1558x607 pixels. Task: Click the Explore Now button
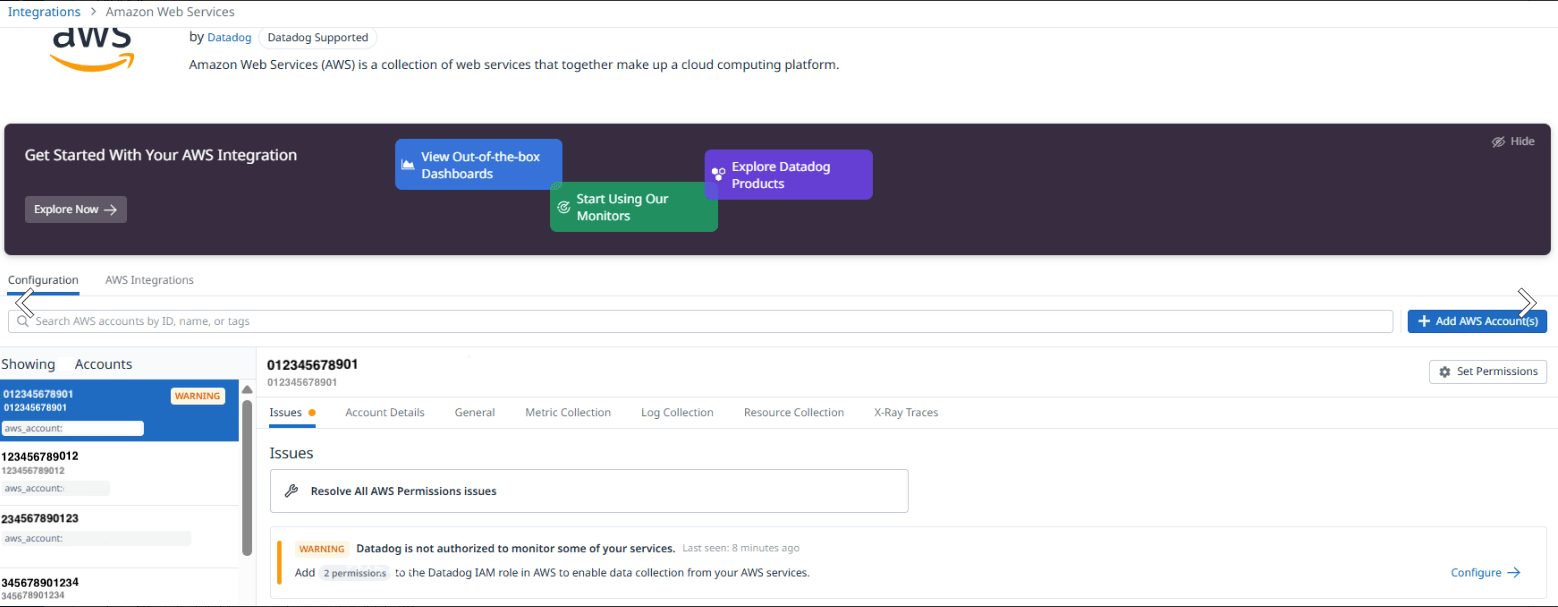point(76,209)
